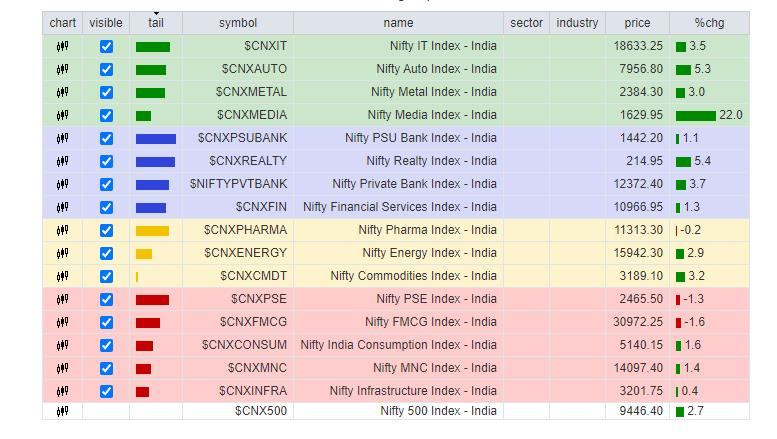Image resolution: width=777 pixels, height=439 pixels.
Task: Uncheck visible checkbox for $CNXAUTO
Action: pos(107,69)
